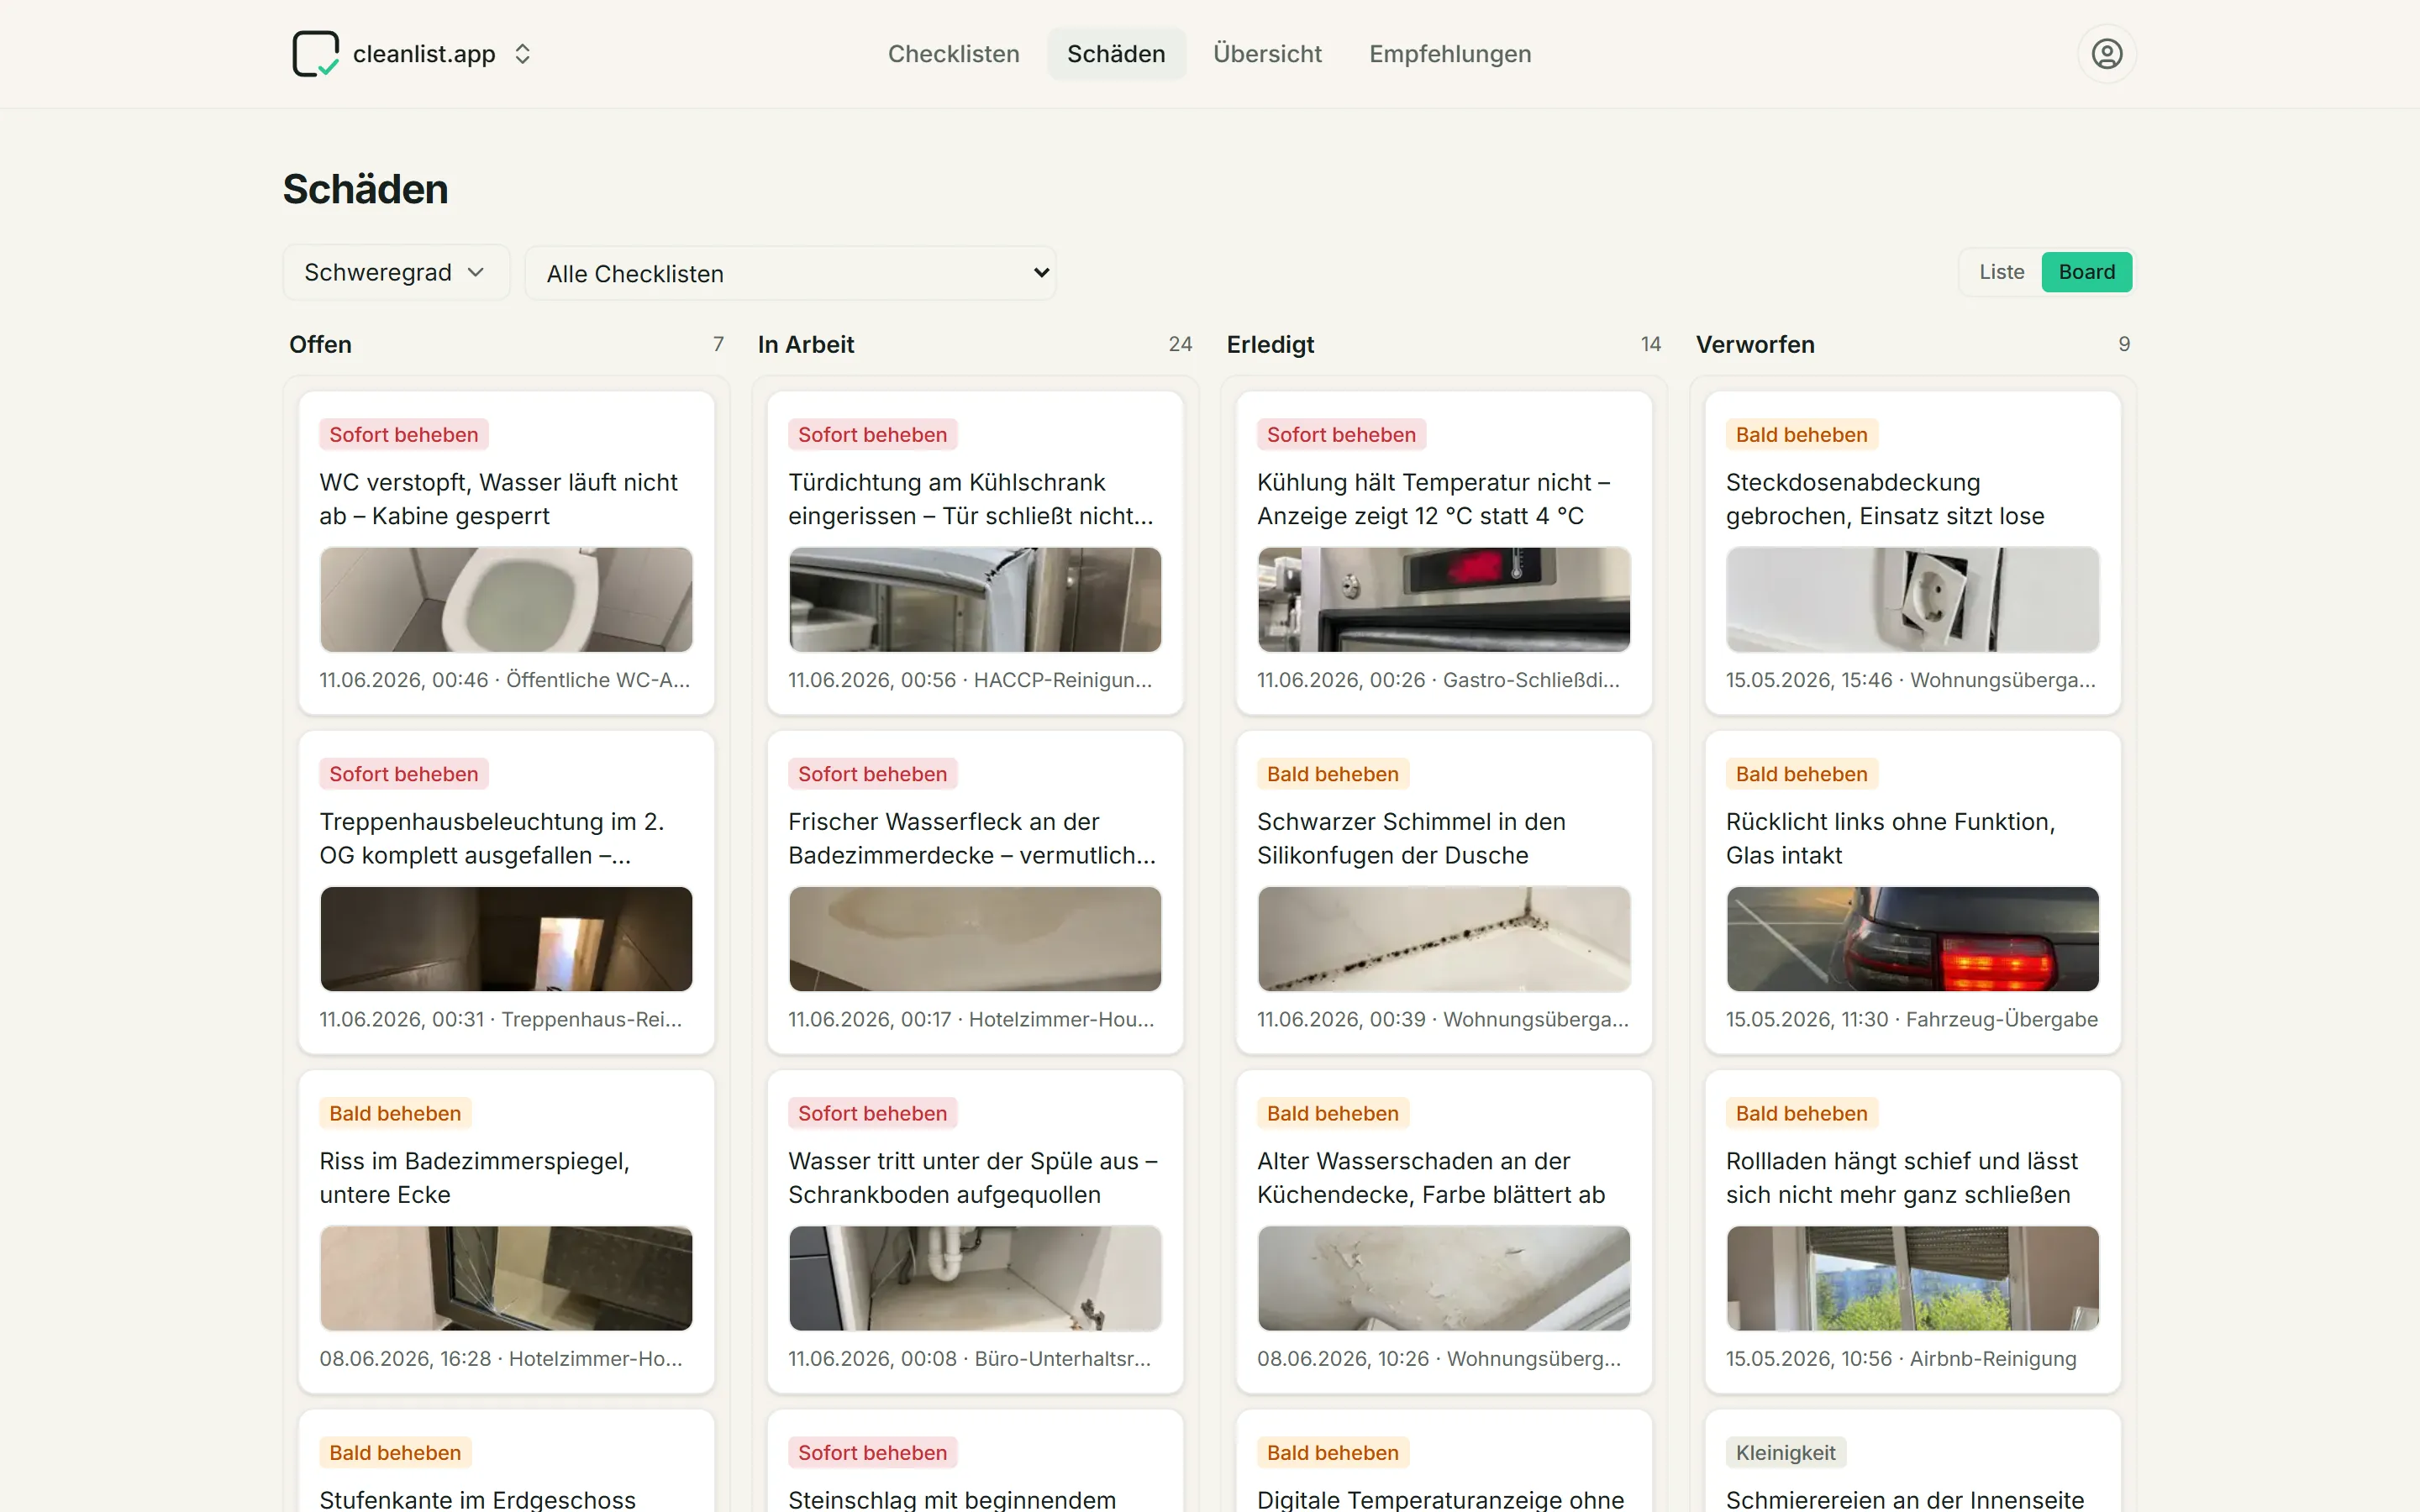Open the dark stairwell photo
2420x1512 pixels.
coord(506,939)
